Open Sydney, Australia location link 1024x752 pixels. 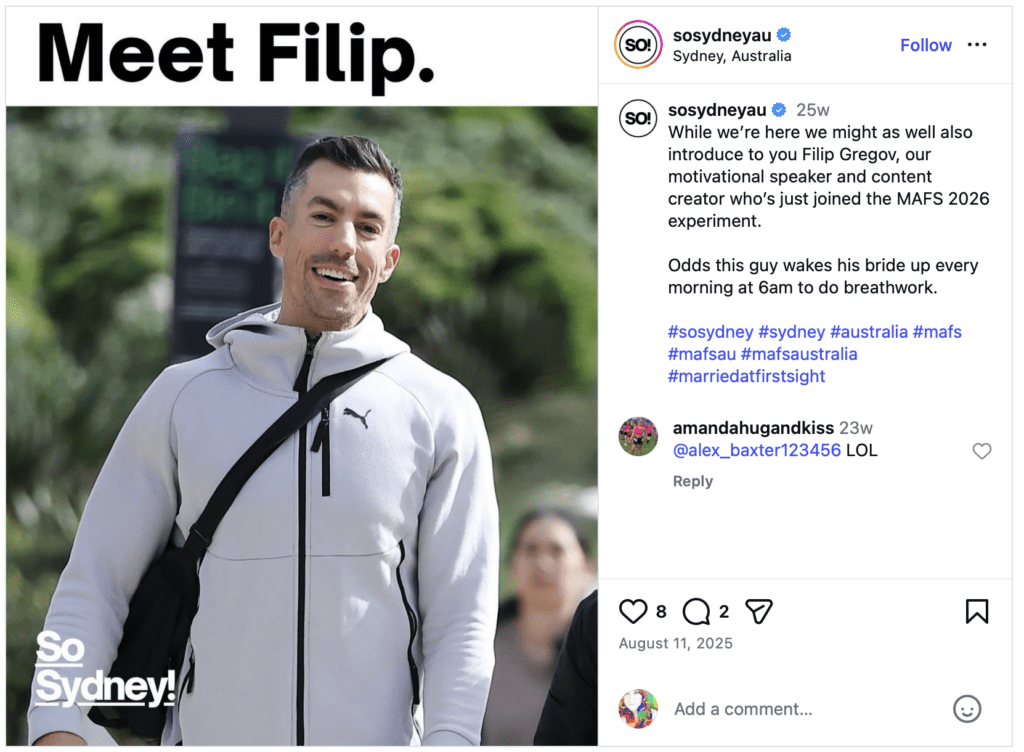point(731,56)
